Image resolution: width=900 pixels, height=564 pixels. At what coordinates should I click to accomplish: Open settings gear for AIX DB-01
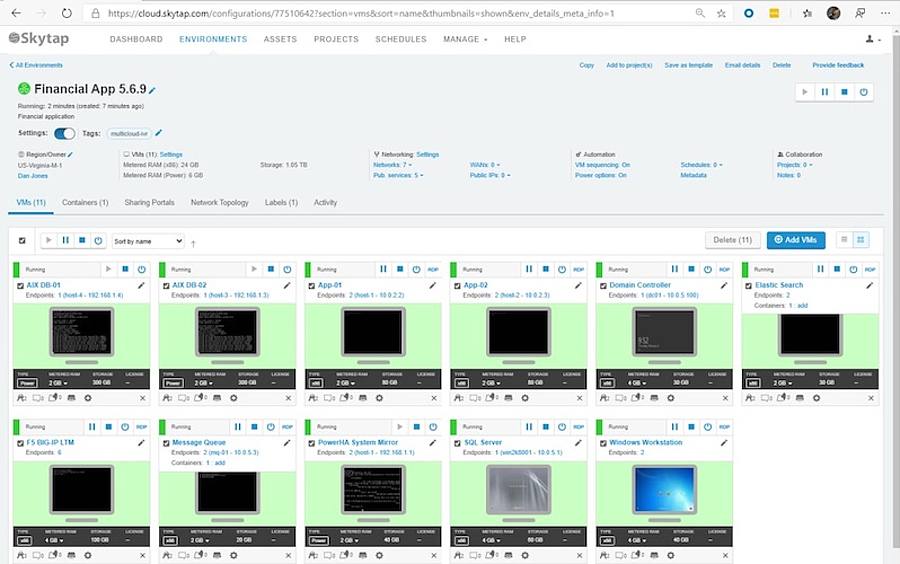pyautogui.click(x=88, y=398)
